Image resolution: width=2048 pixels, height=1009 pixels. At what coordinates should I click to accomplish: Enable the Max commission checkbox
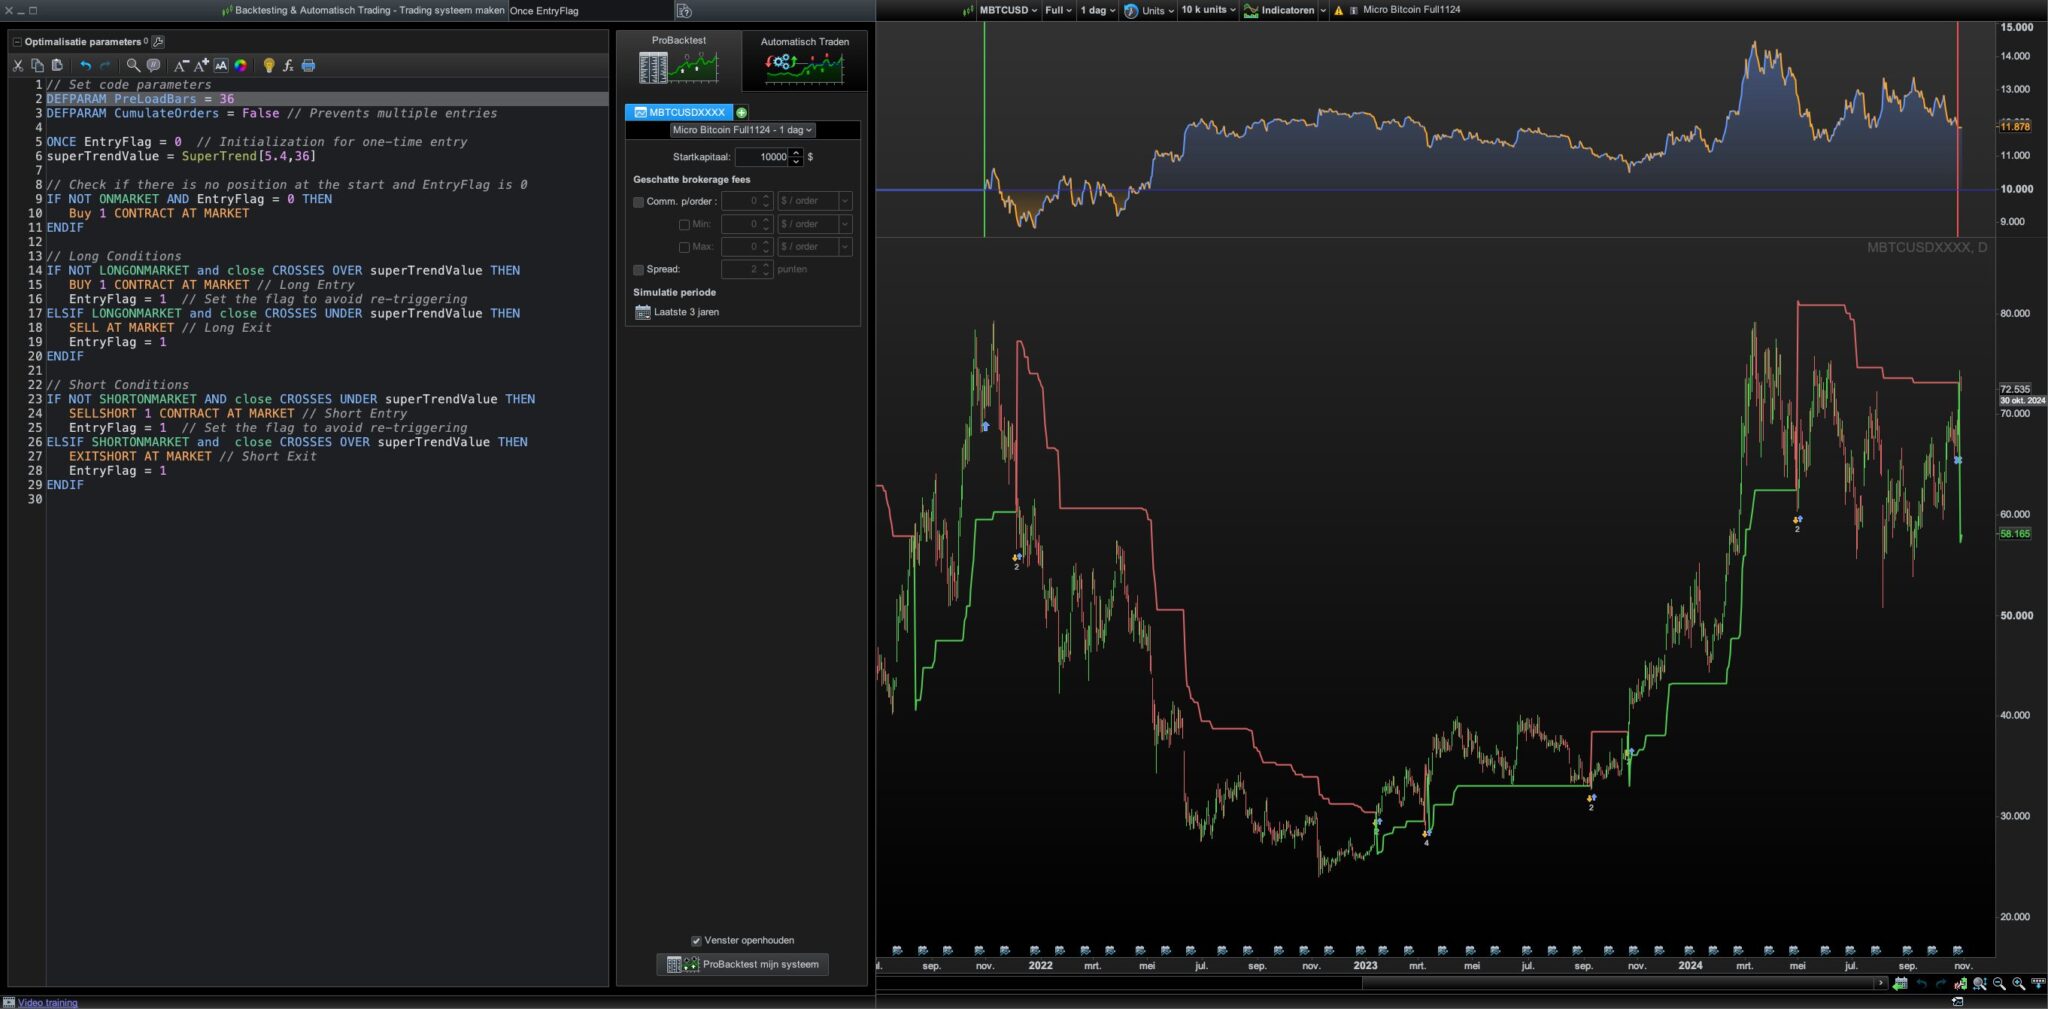(x=684, y=247)
